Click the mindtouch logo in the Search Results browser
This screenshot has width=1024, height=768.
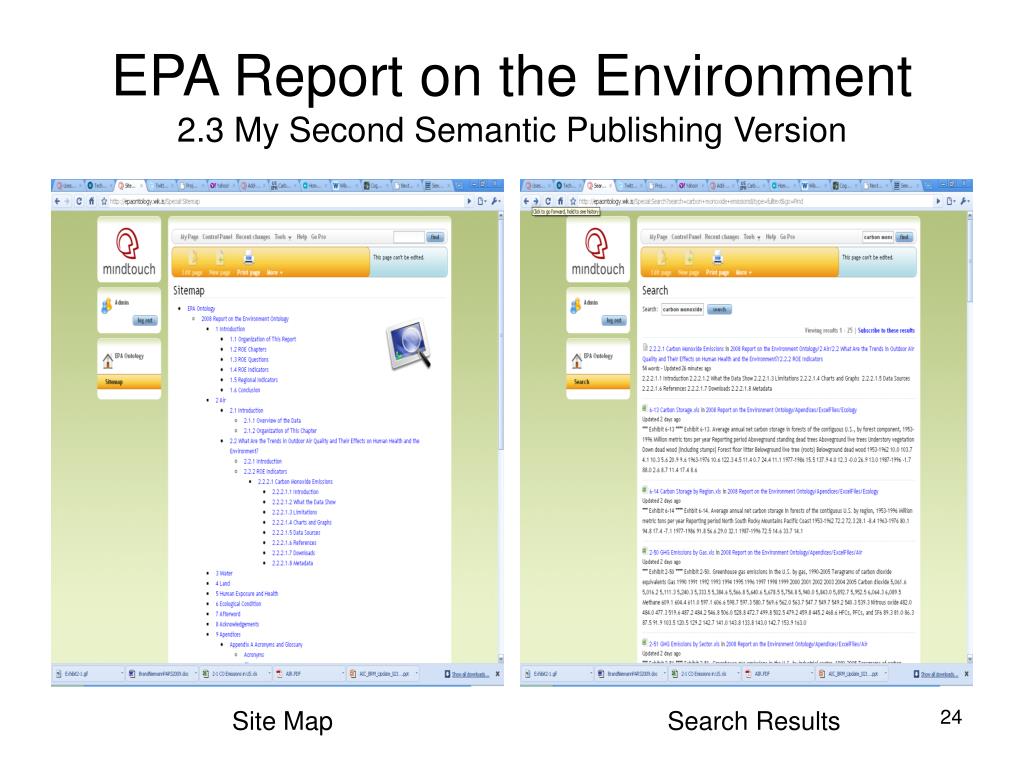tap(598, 251)
